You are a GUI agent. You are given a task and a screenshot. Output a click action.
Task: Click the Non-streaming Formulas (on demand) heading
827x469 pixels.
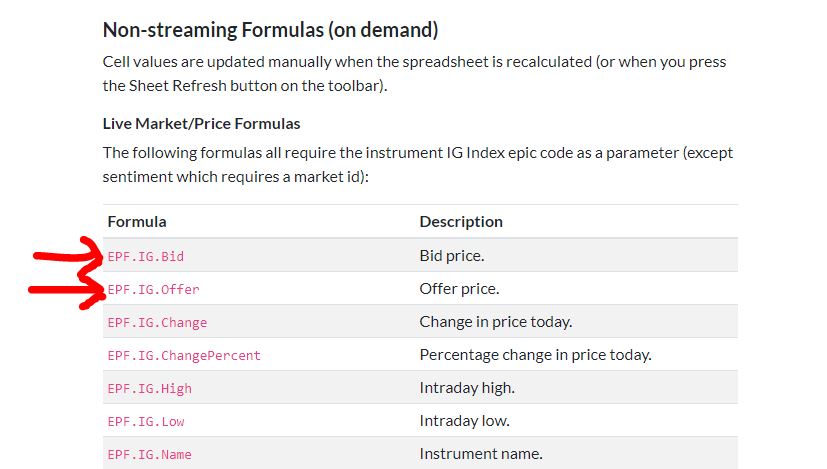(270, 30)
